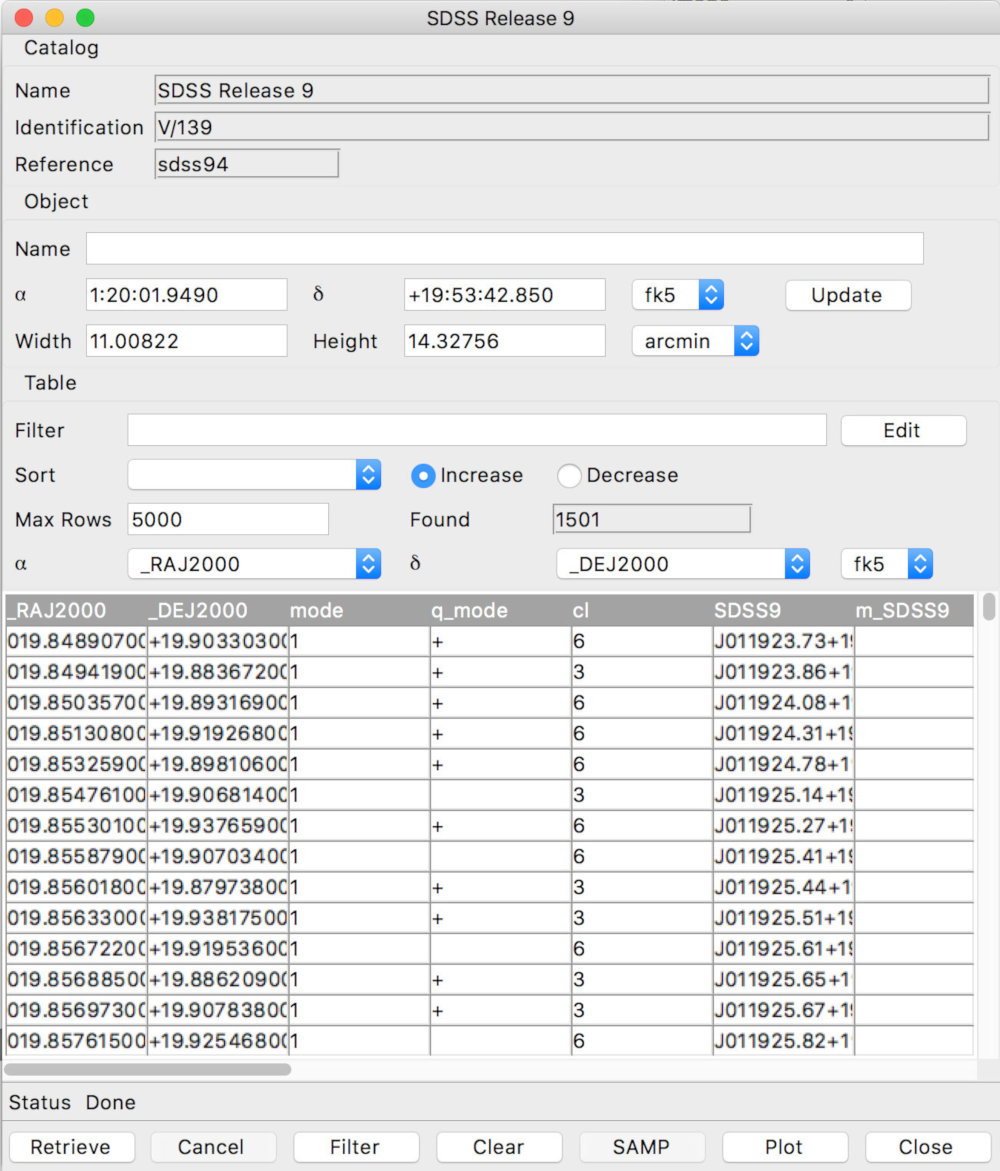The width and height of the screenshot is (1000, 1171).
Task: Click the horizontal table scrollbar
Action: [x=148, y=1069]
